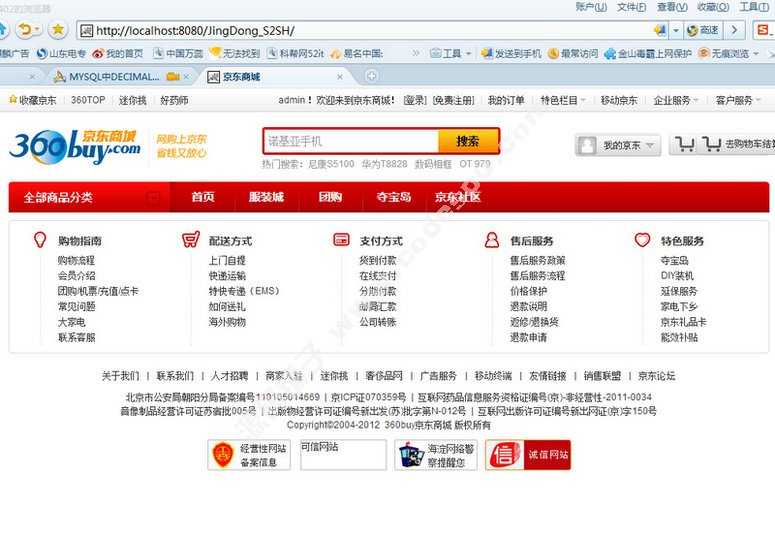Viewport: 775px width, 539px height.
Task: Select the 服装城 navigation tab
Action: [266, 197]
